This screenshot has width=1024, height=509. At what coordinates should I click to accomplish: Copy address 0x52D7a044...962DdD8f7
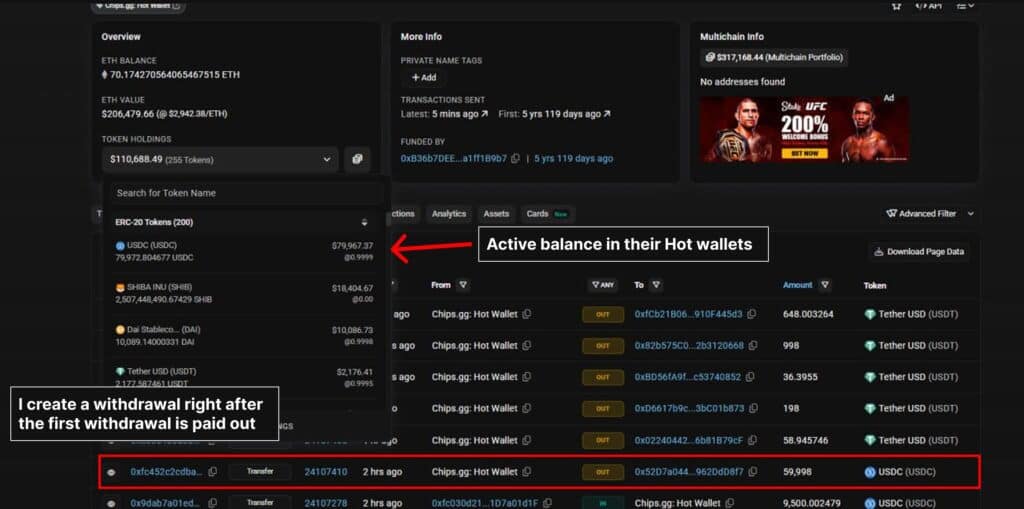pyautogui.click(x=753, y=472)
